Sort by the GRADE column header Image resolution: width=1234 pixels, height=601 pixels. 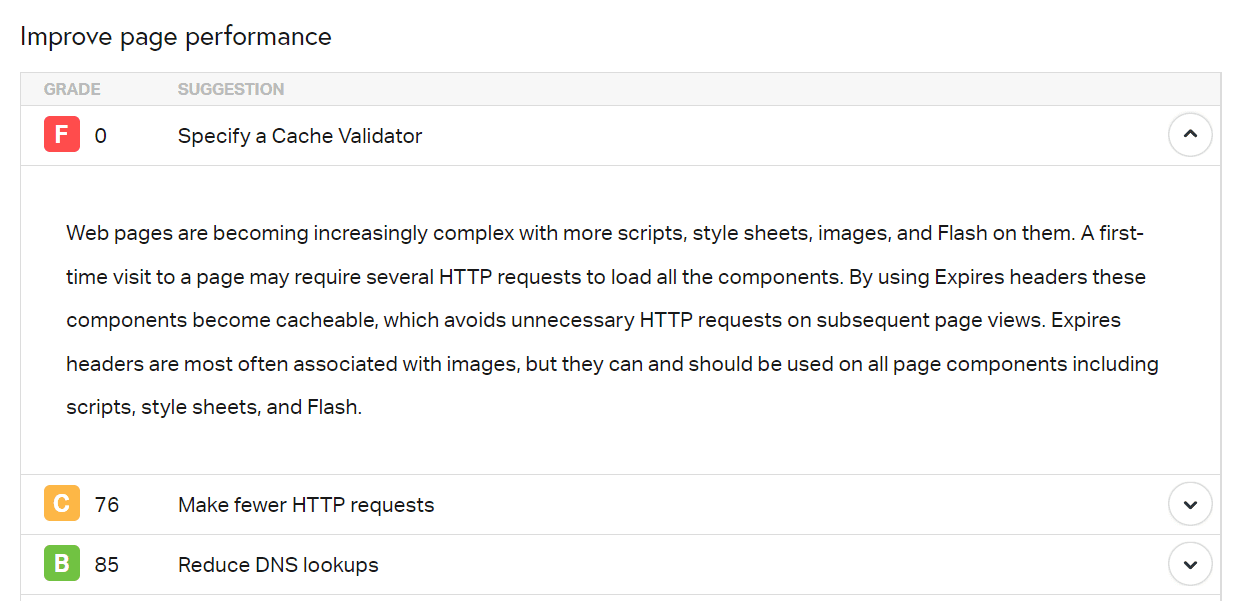(x=72, y=89)
